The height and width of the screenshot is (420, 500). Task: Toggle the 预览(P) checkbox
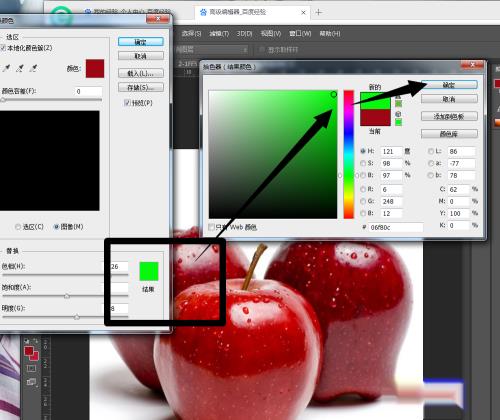(127, 103)
